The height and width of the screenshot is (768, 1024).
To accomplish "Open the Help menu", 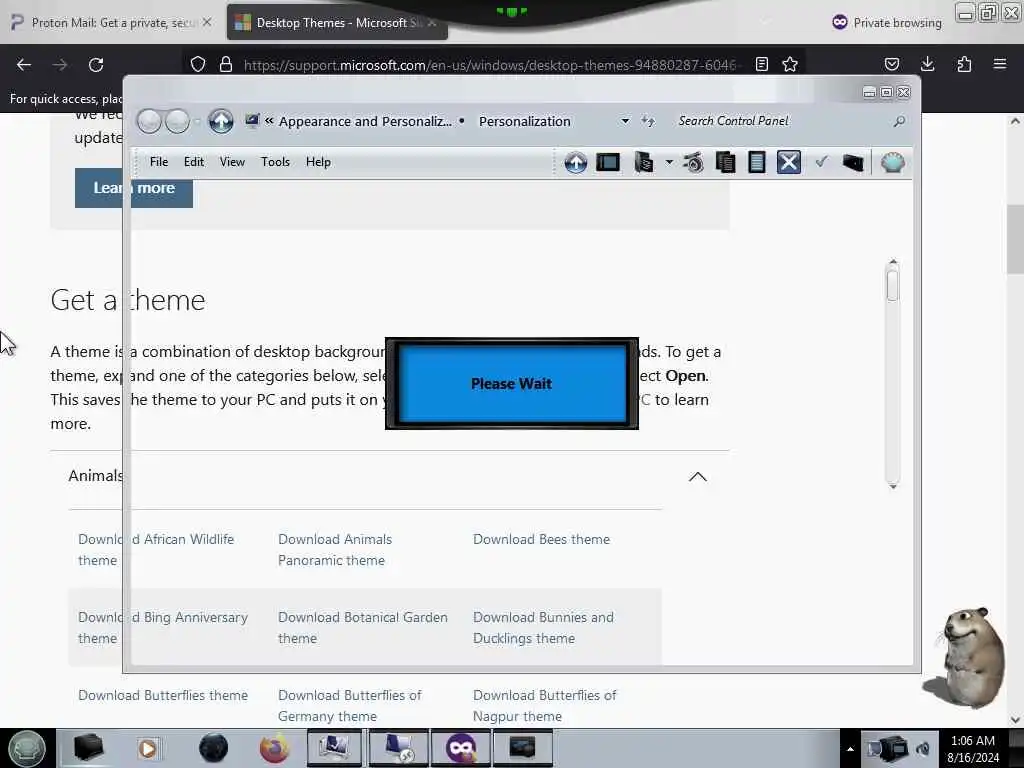I will 318,162.
